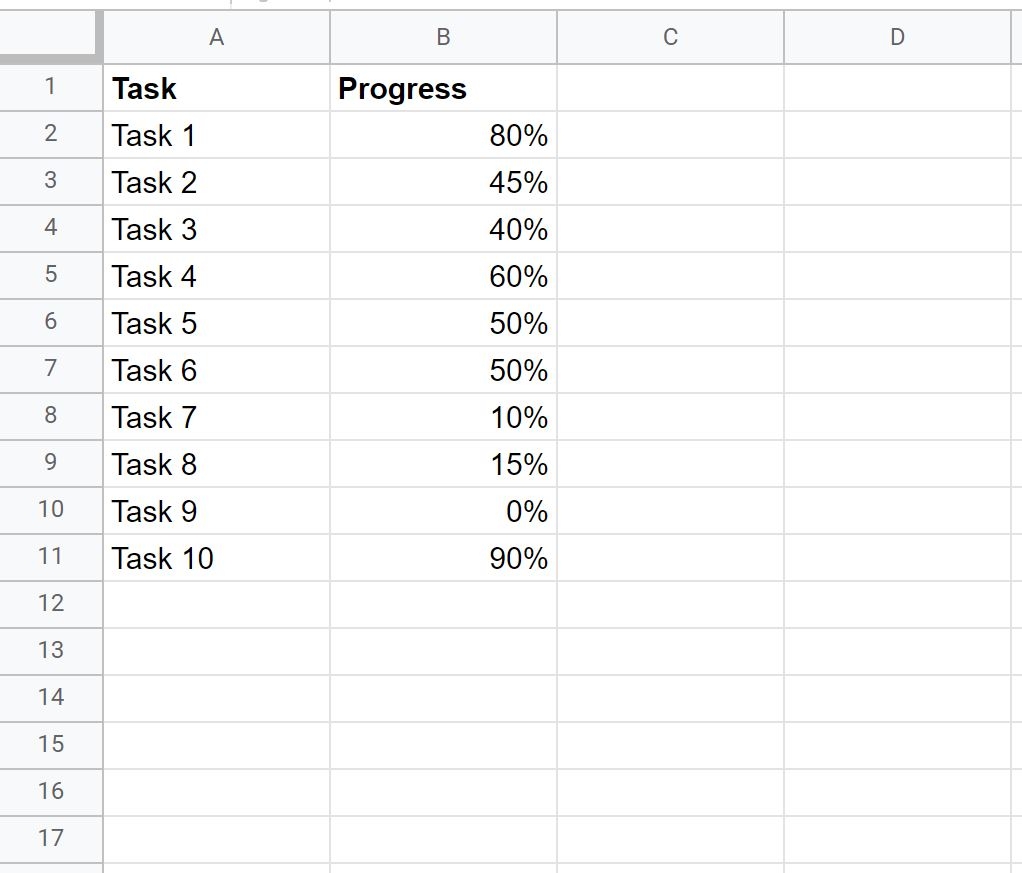Screen dimensions: 1022x873
Task: Select row 1 header
Action: tap(51, 88)
